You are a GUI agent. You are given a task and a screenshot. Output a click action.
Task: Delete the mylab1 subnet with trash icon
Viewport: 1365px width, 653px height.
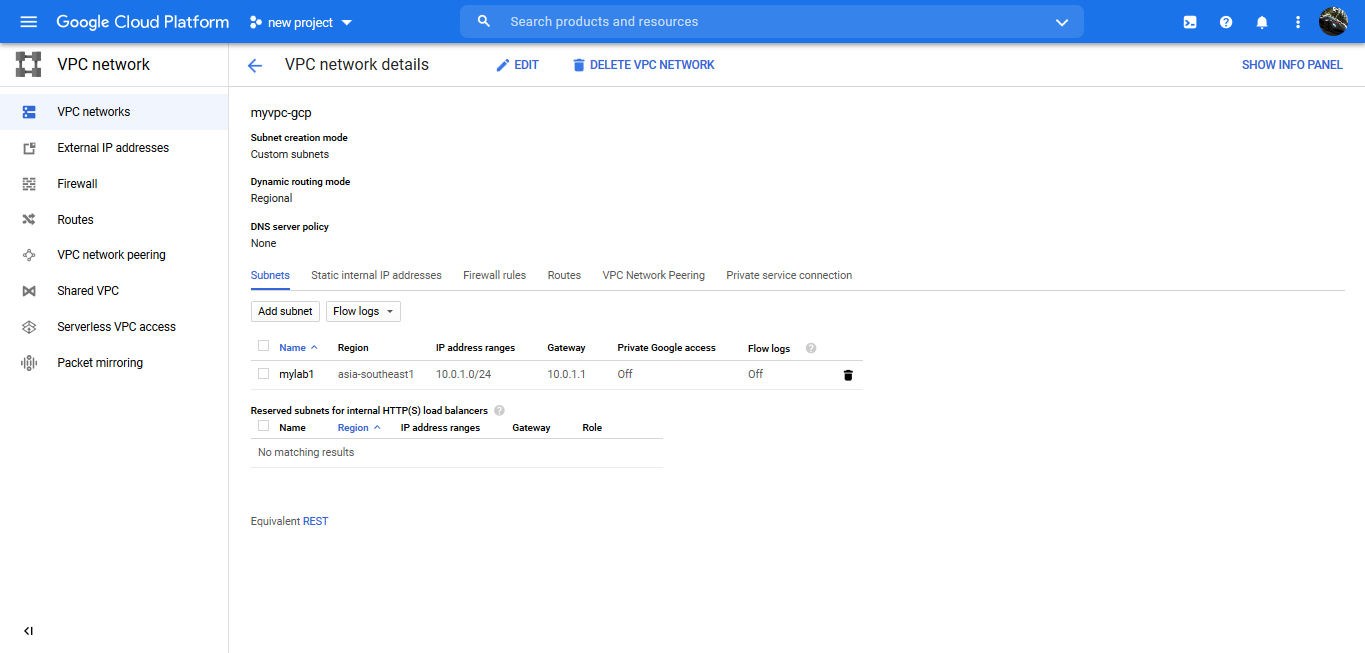point(848,375)
